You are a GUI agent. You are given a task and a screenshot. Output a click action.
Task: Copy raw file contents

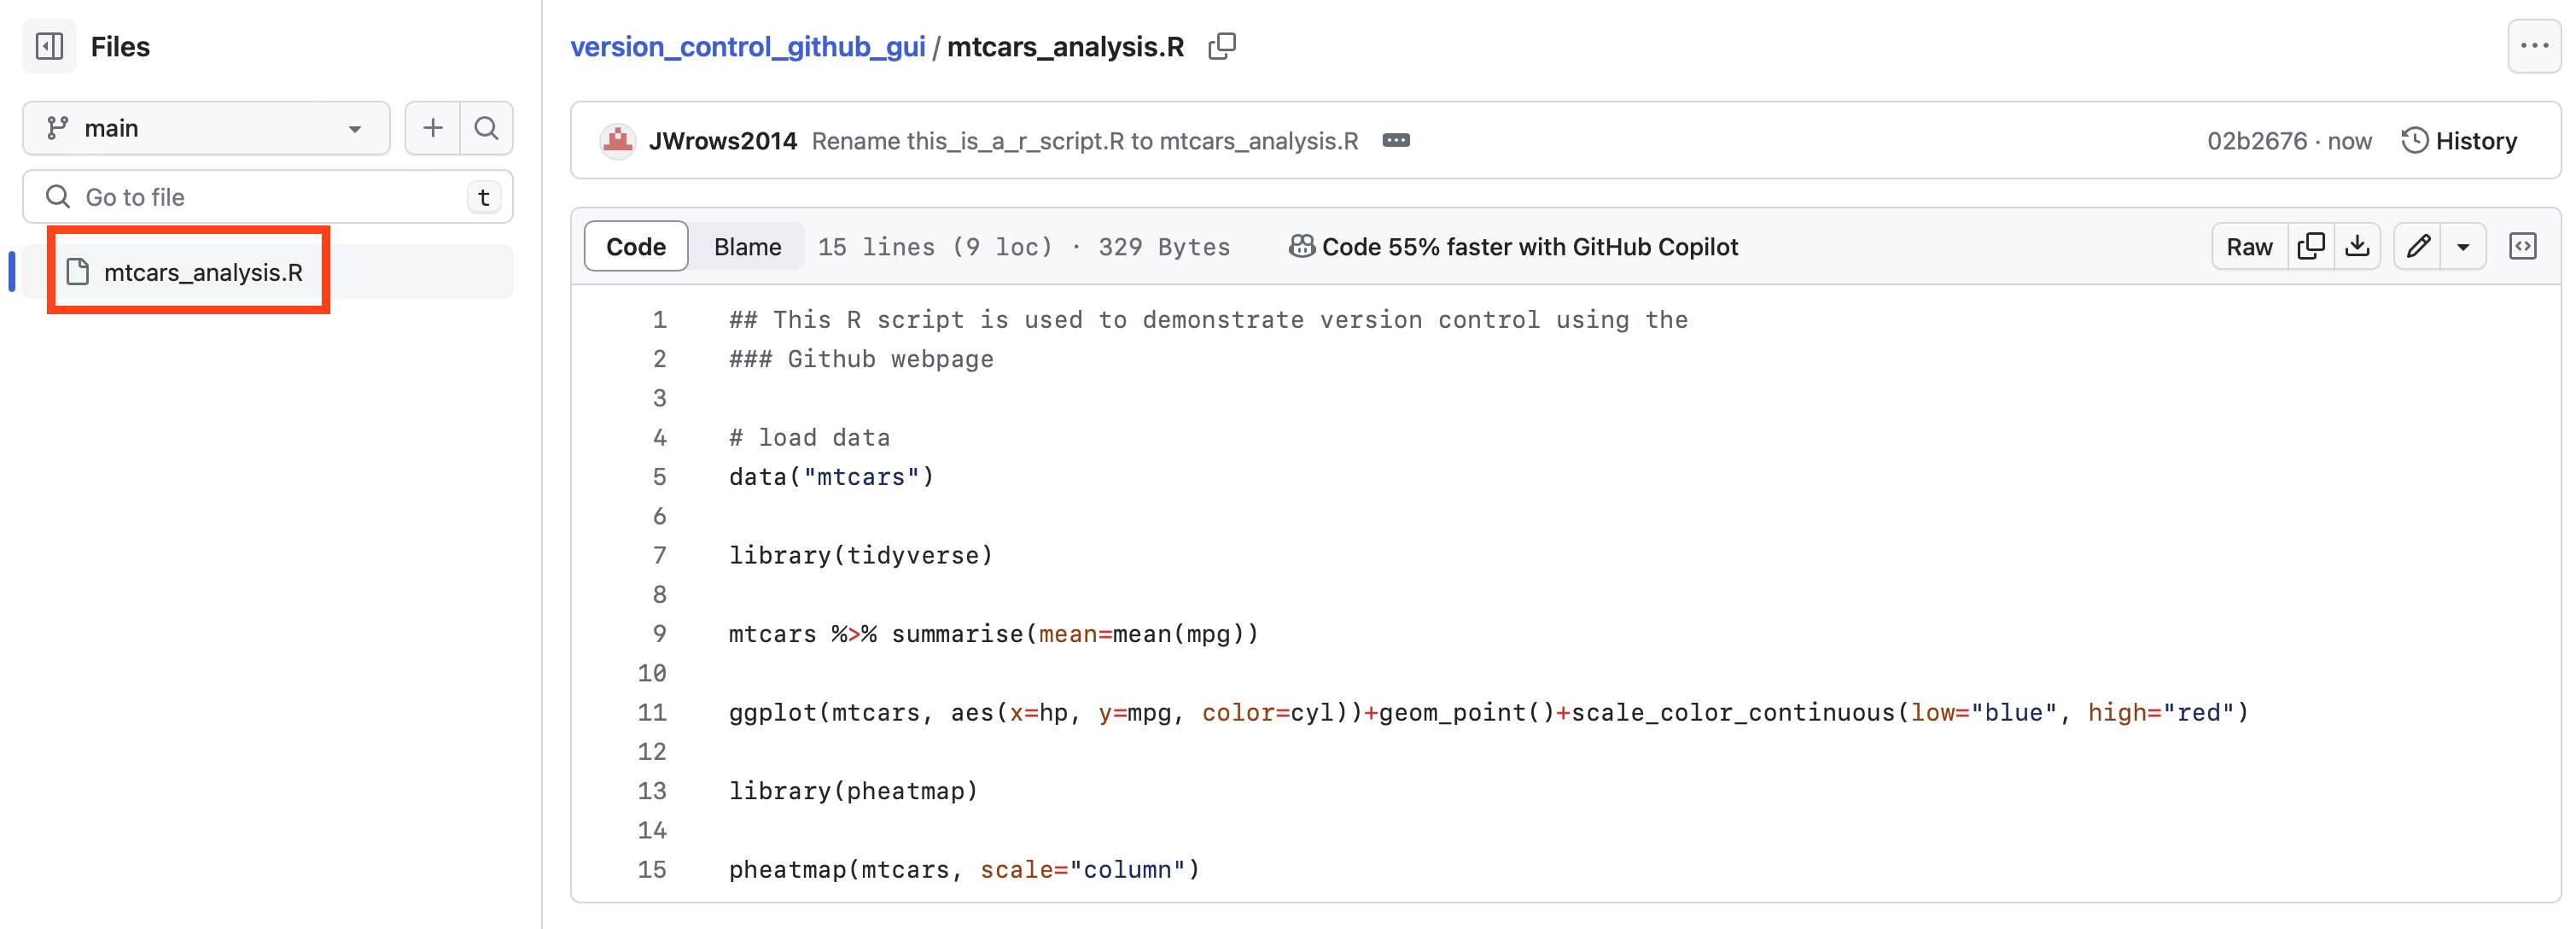coord(2311,246)
